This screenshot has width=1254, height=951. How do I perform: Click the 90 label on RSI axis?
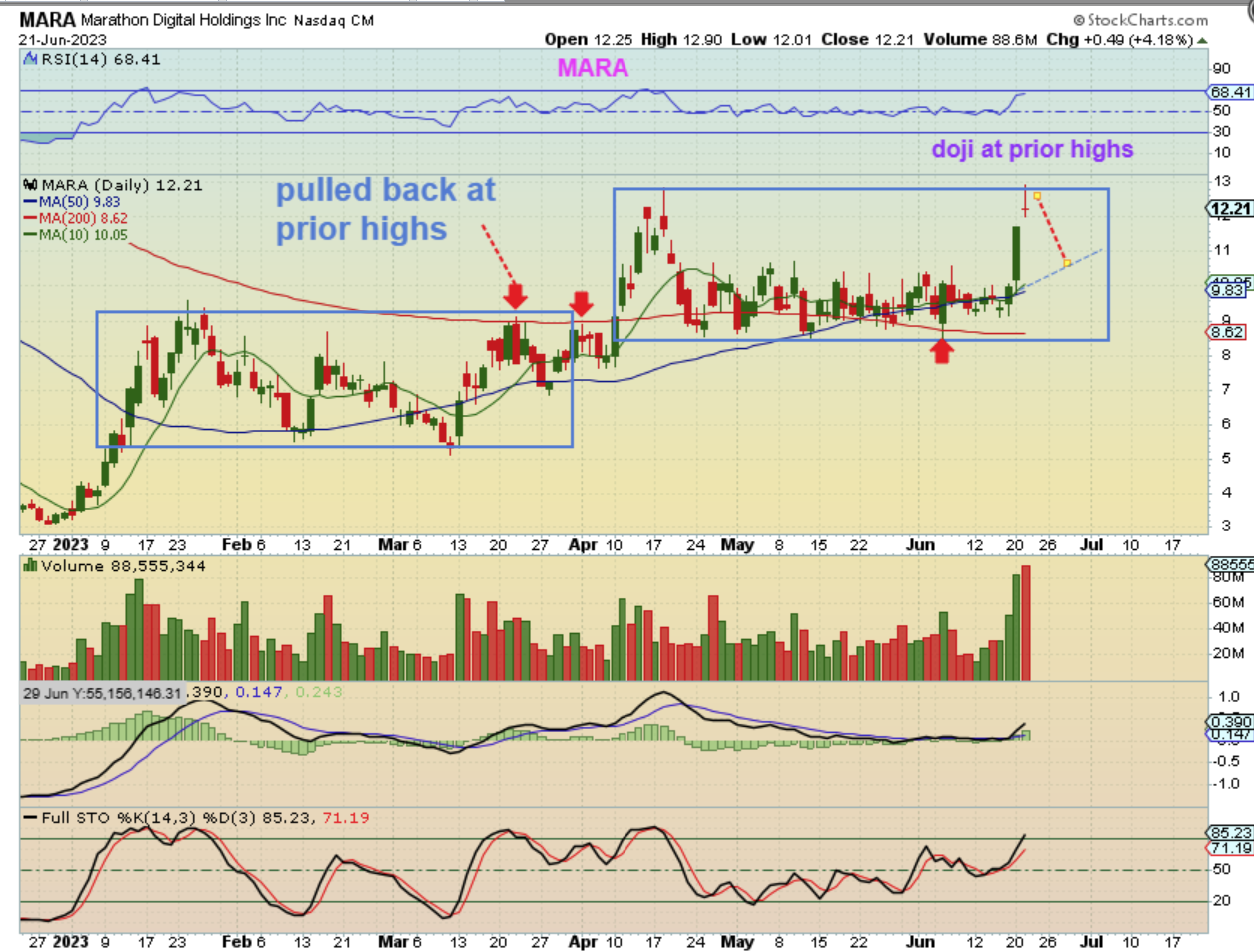(x=1220, y=69)
